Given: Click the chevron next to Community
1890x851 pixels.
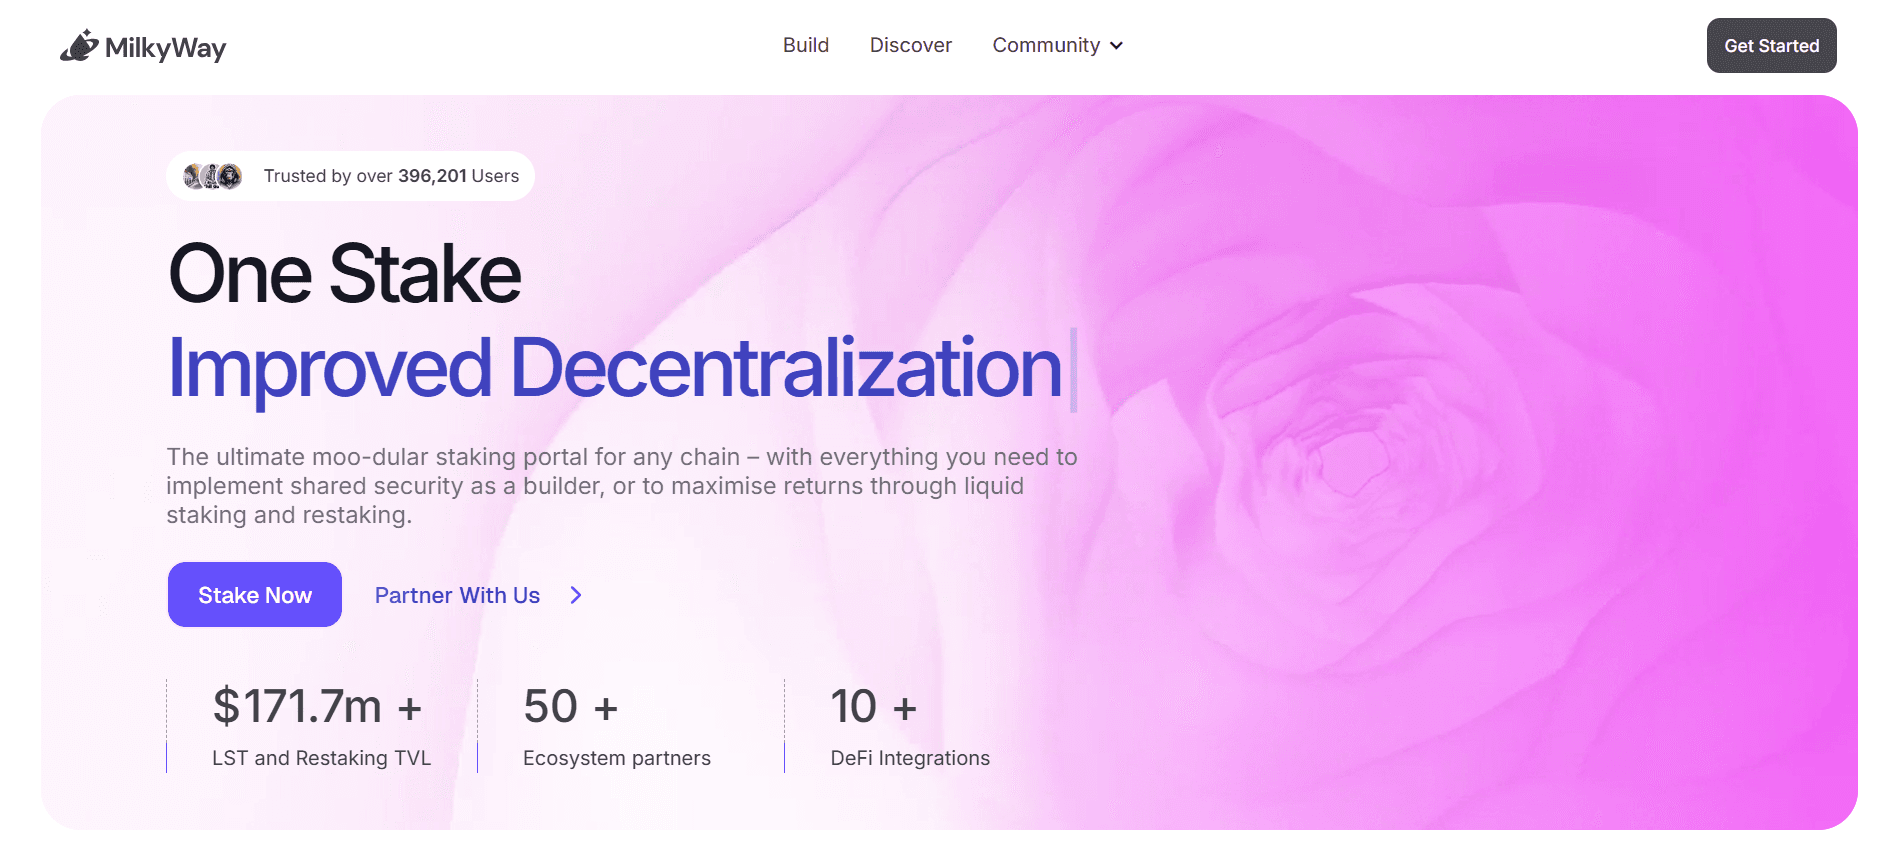Looking at the screenshot, I should (x=1117, y=46).
